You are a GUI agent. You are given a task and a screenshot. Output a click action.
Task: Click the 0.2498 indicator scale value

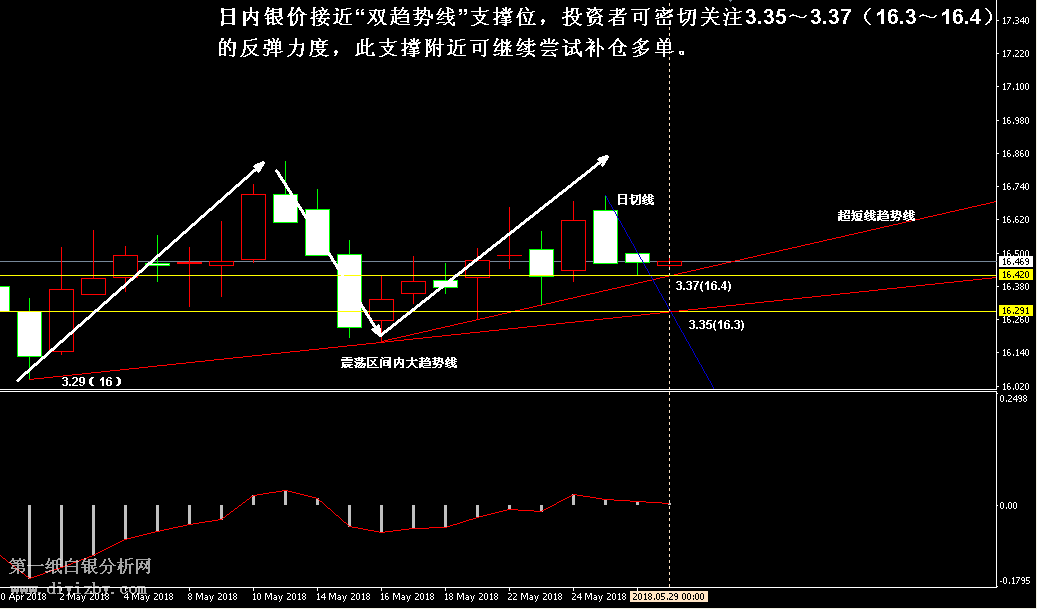click(x=1015, y=398)
